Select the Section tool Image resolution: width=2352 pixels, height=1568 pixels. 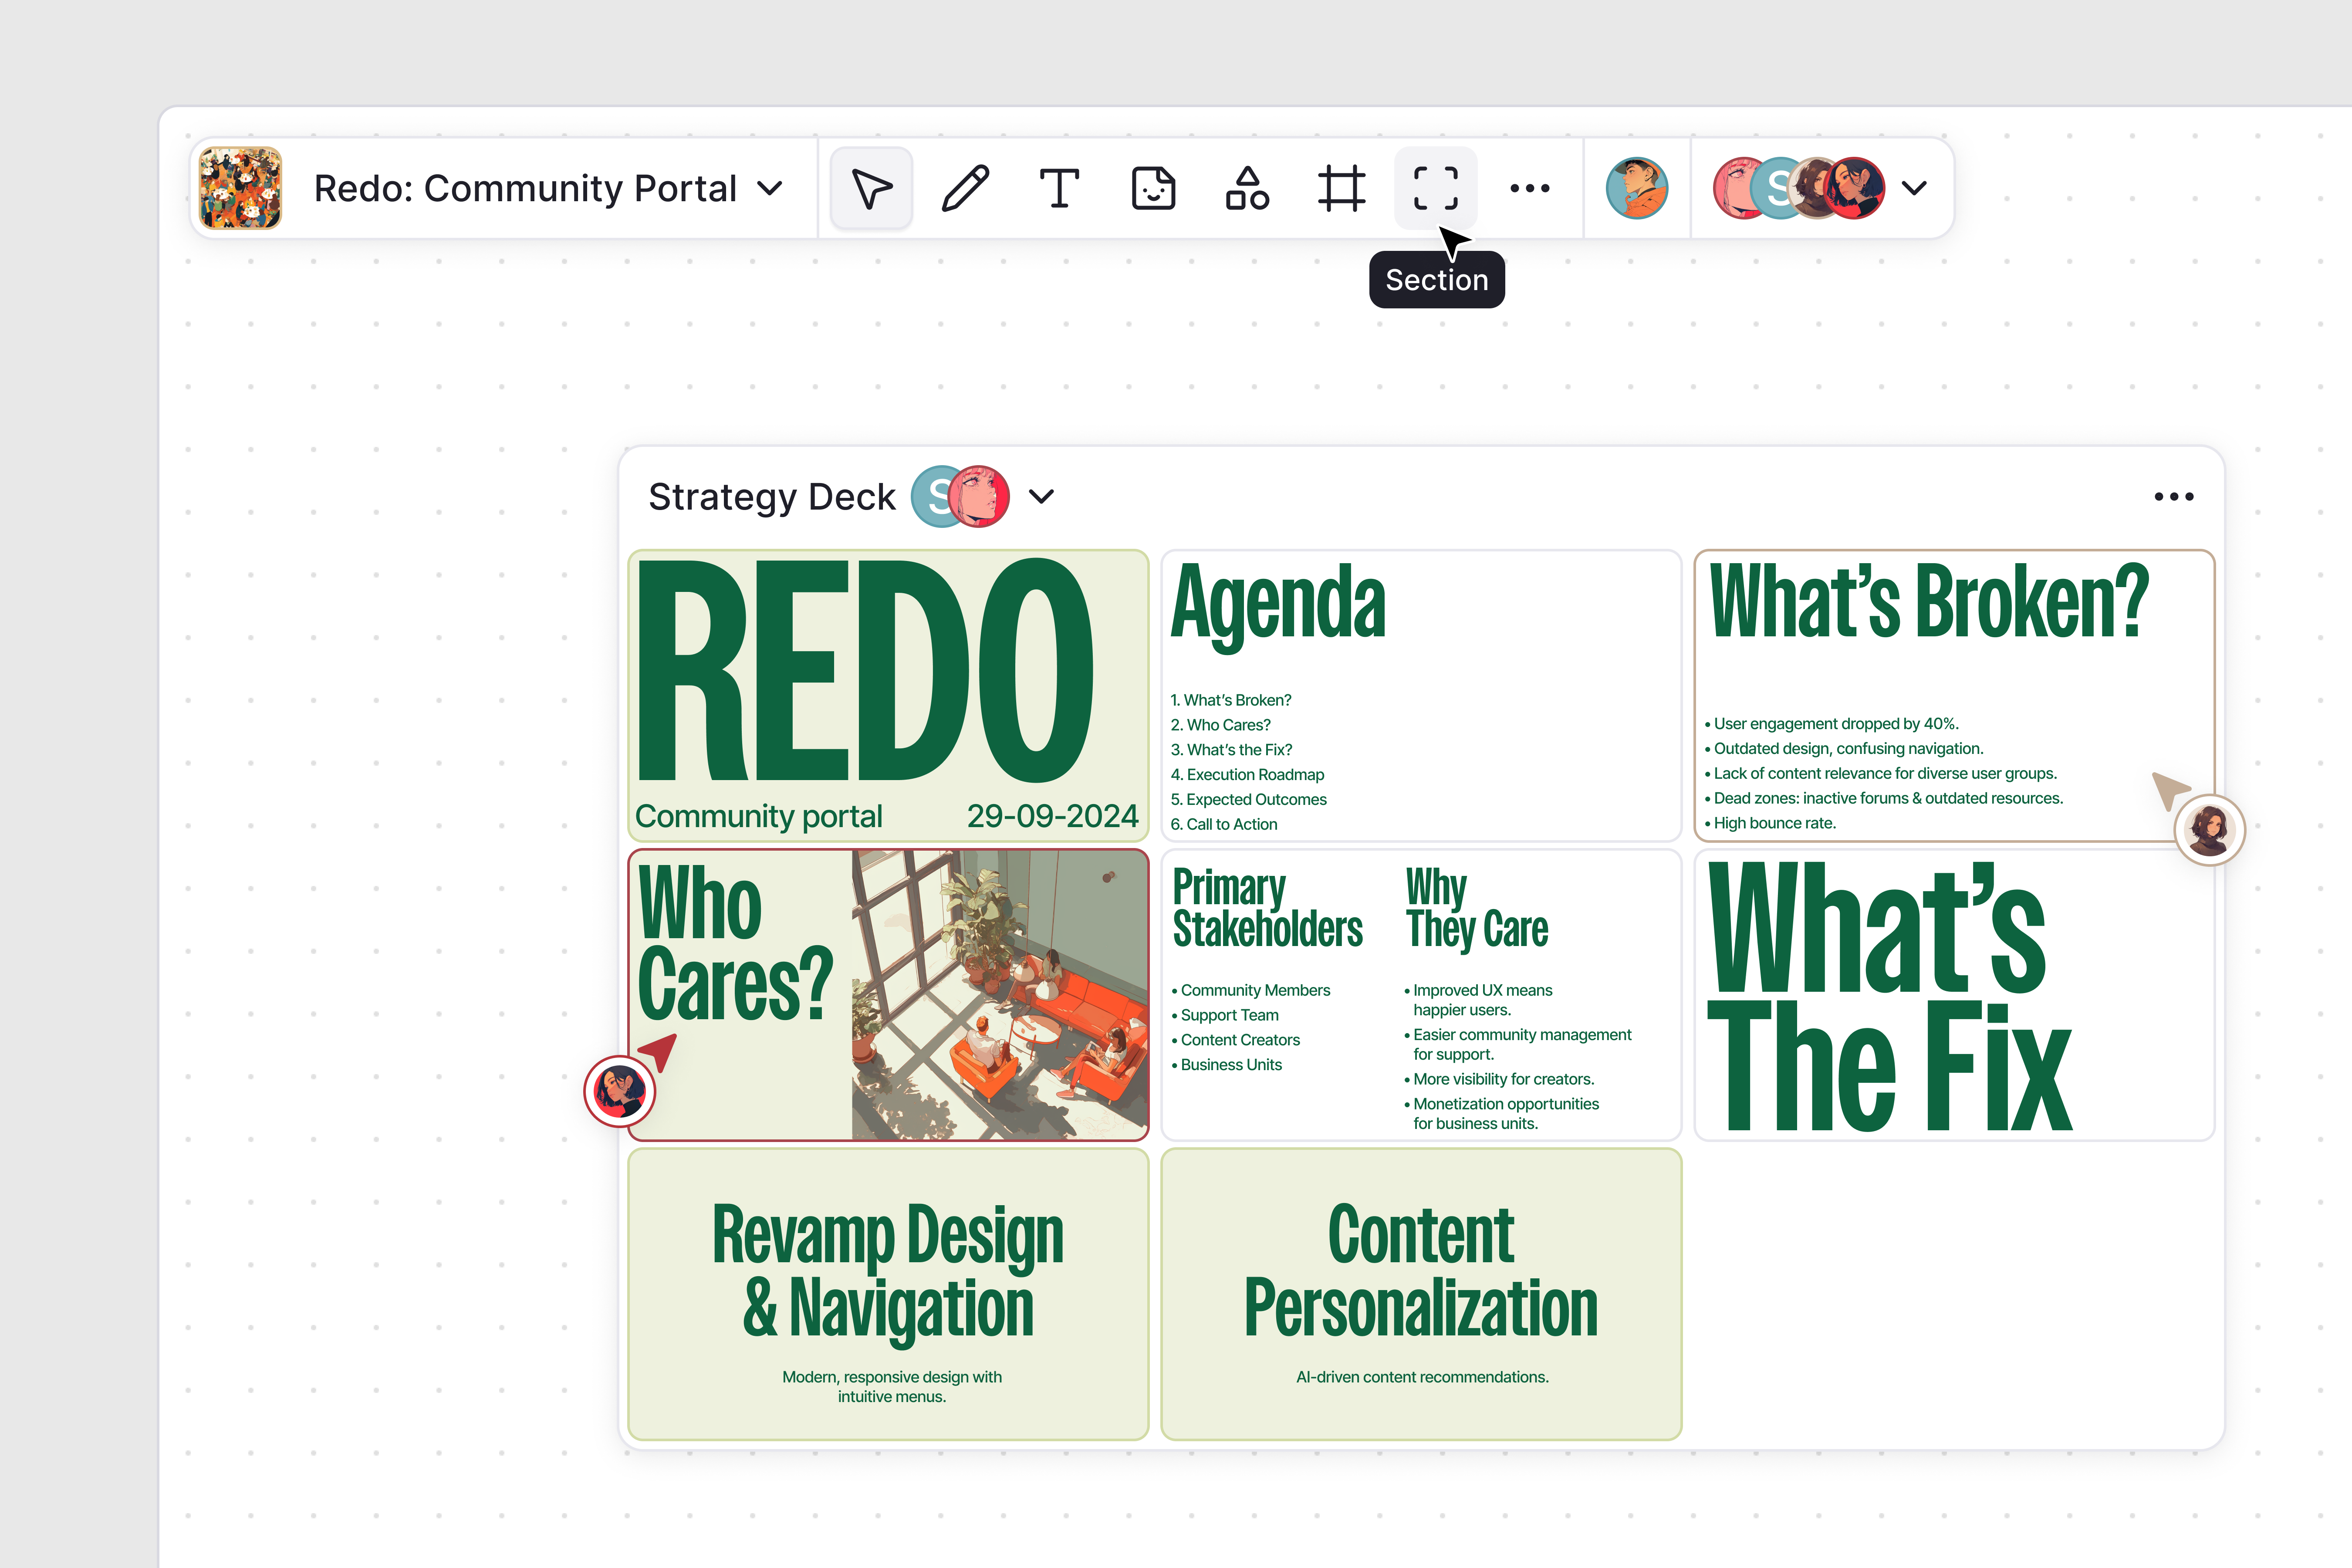(x=1435, y=188)
